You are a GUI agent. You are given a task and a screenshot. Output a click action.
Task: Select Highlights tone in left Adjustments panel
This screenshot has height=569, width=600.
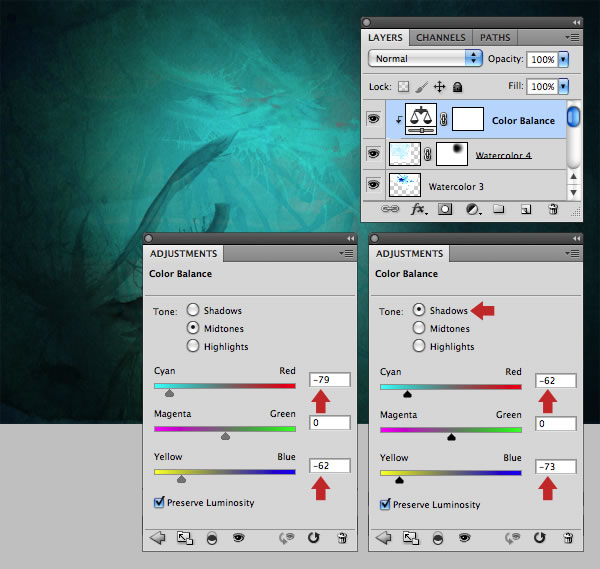[193, 346]
